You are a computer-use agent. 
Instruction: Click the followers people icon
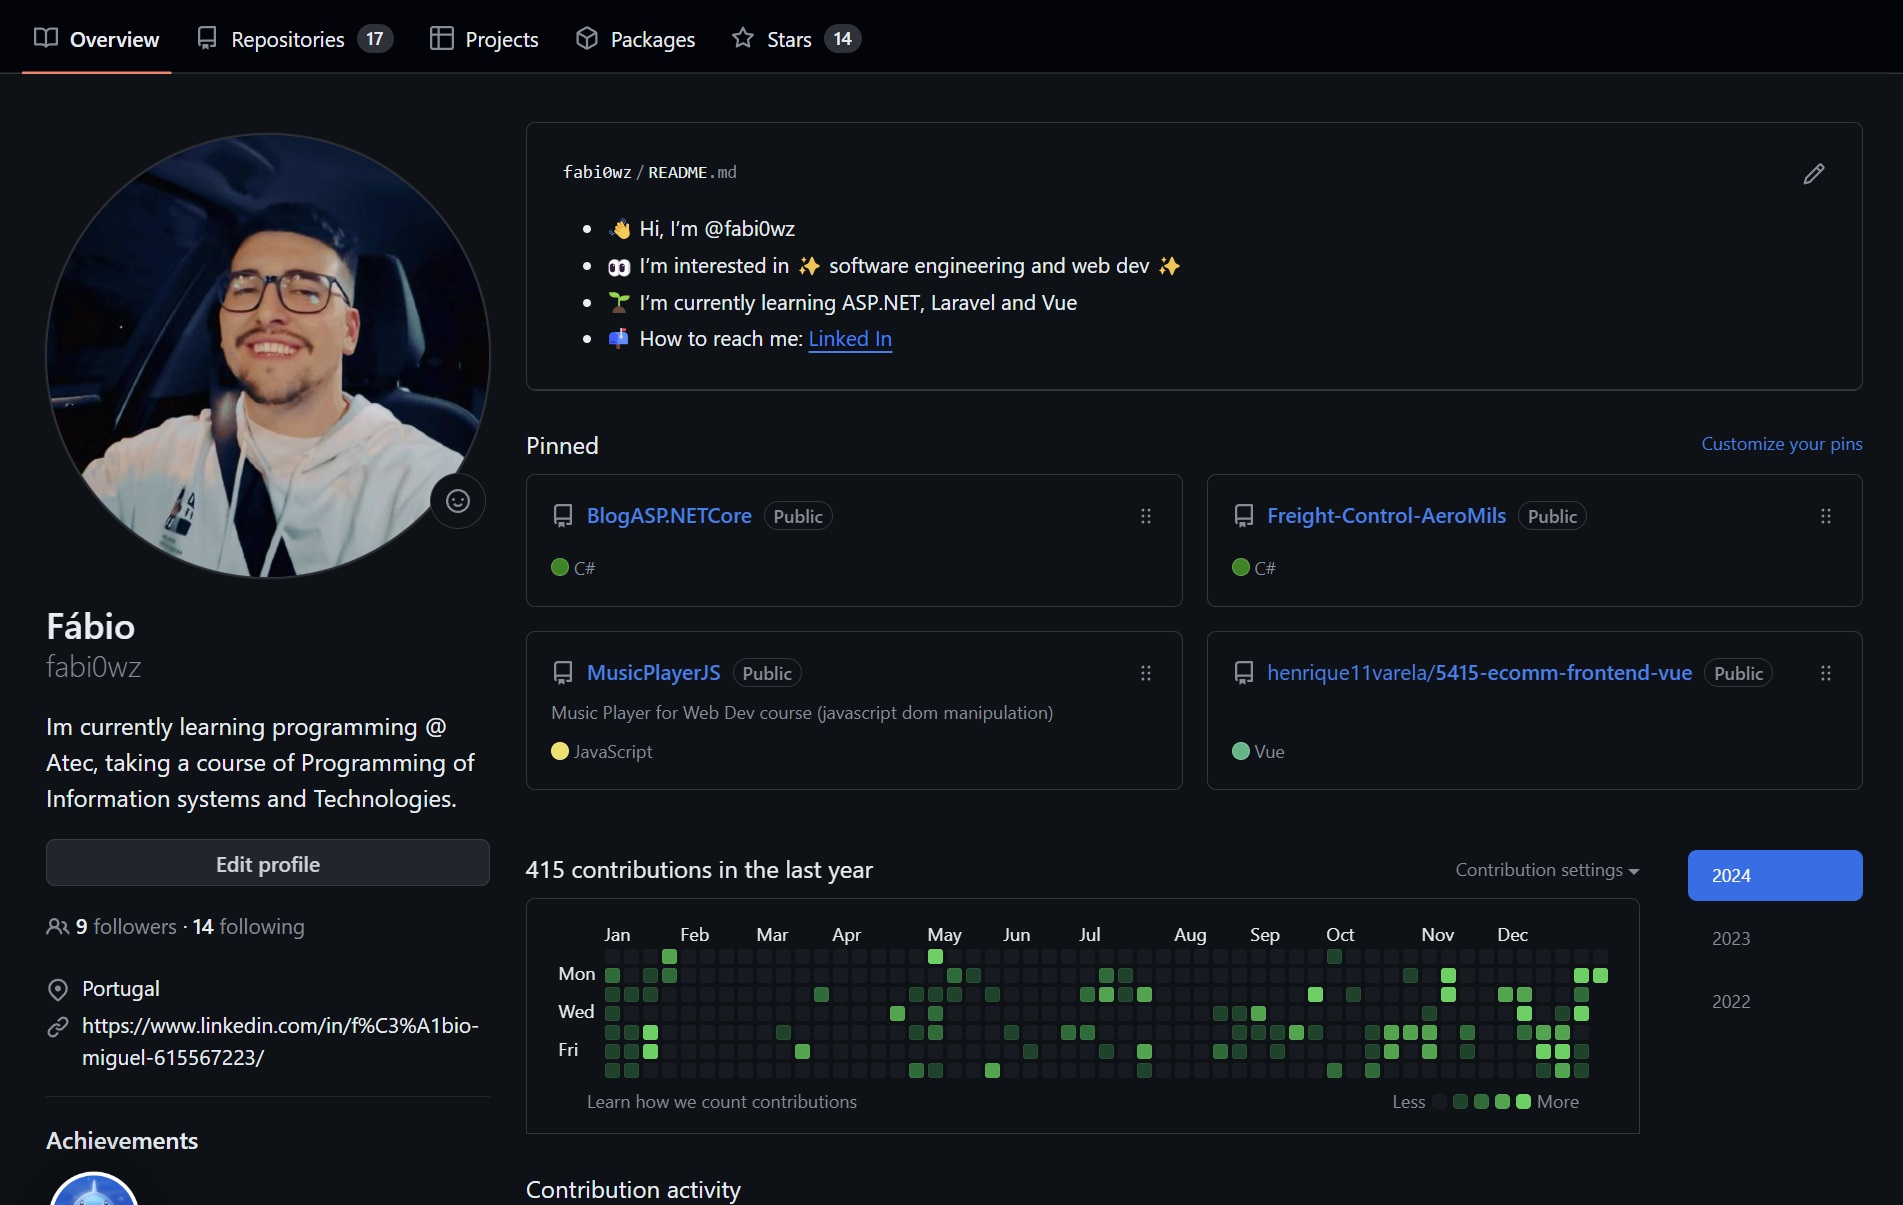coord(58,927)
